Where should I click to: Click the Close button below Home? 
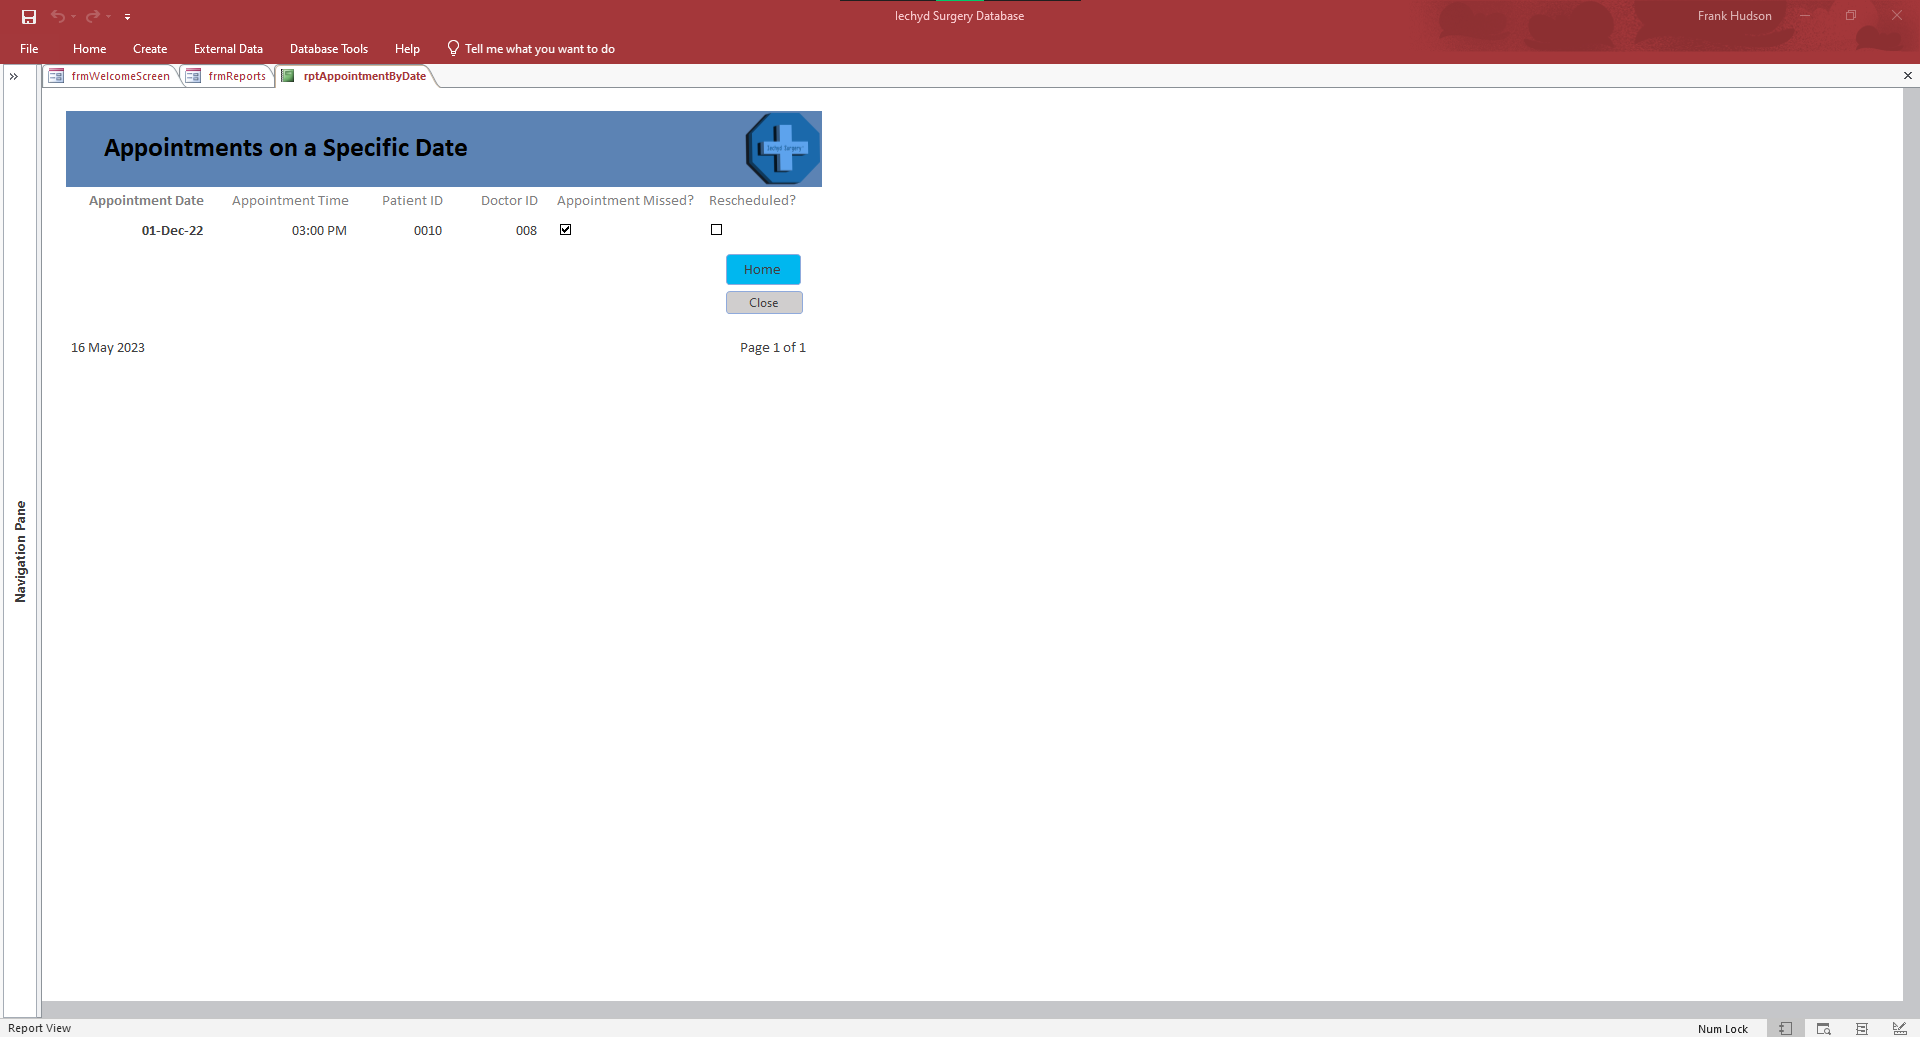[x=763, y=302]
